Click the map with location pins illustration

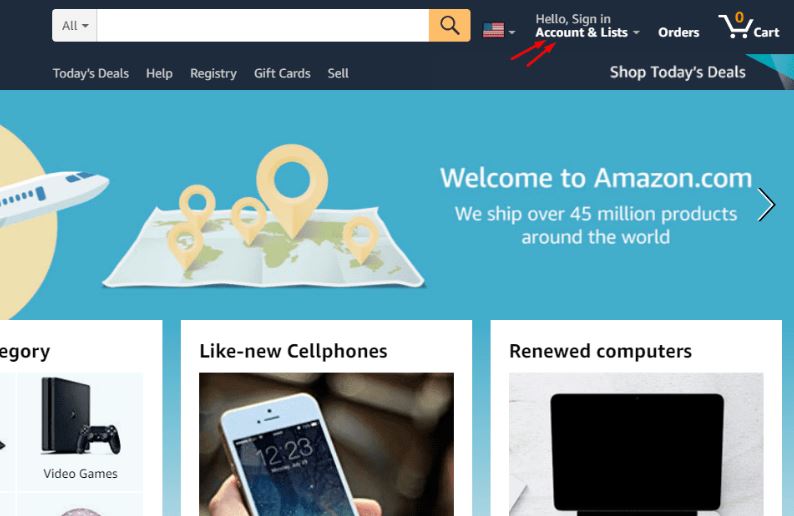(263, 218)
